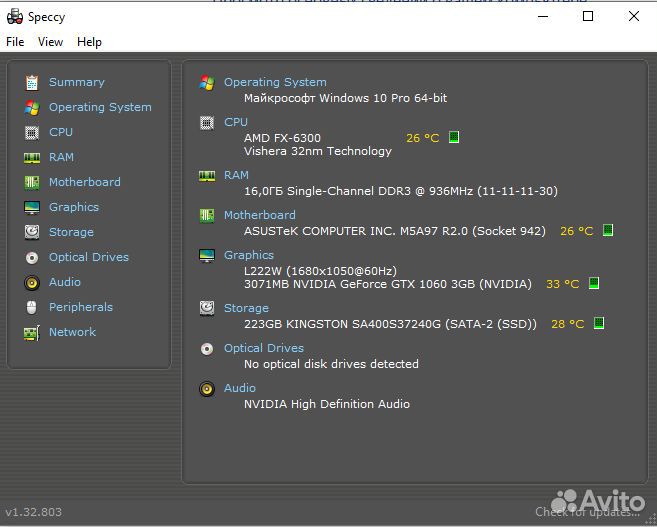Open the Motherboard sidebar entry
Image resolution: width=657 pixels, height=527 pixels.
pos(85,182)
